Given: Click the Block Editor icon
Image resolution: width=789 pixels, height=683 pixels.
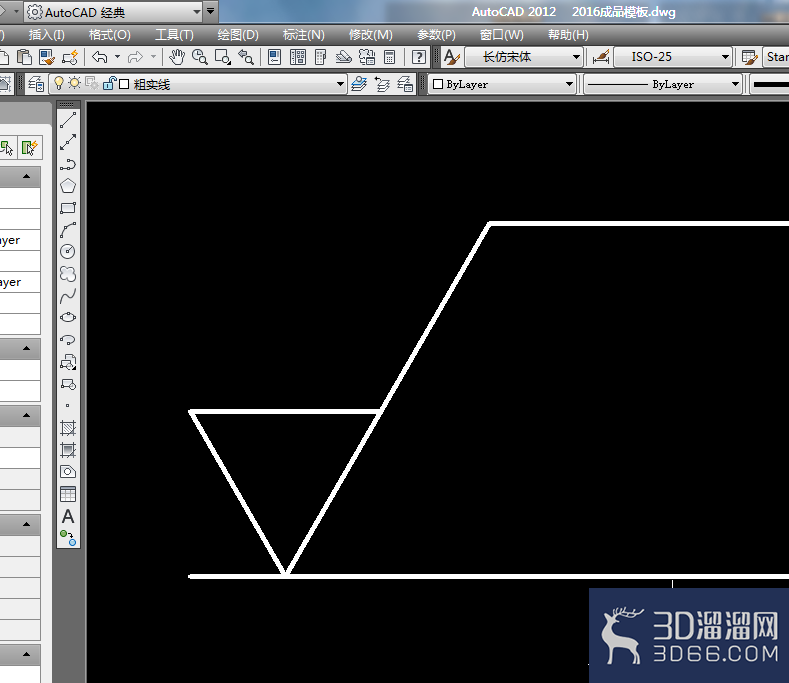Looking at the screenshot, I should (70, 57).
